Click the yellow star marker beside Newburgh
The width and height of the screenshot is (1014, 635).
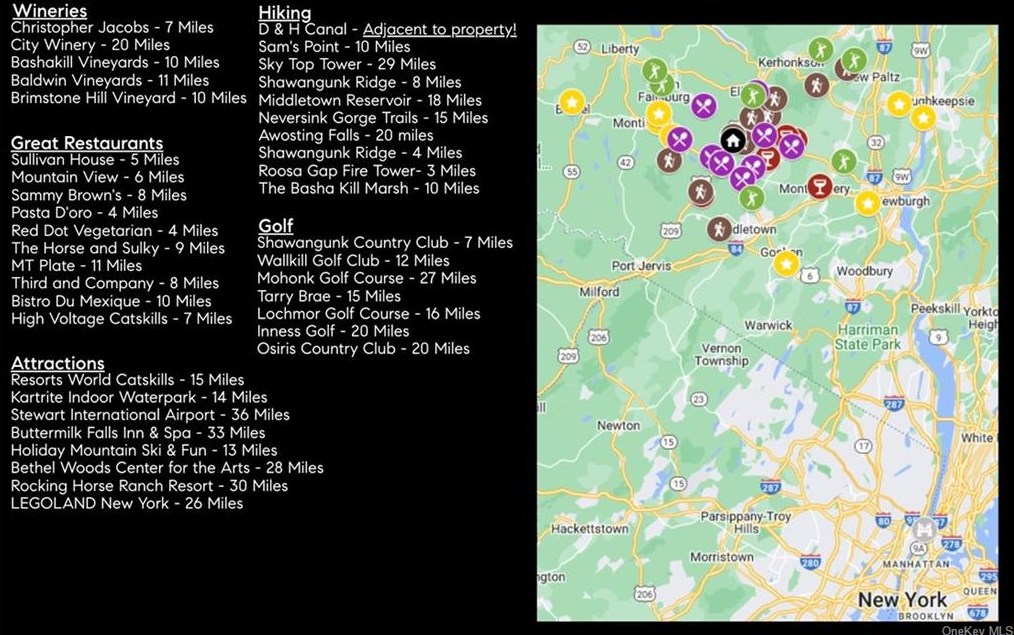point(867,203)
